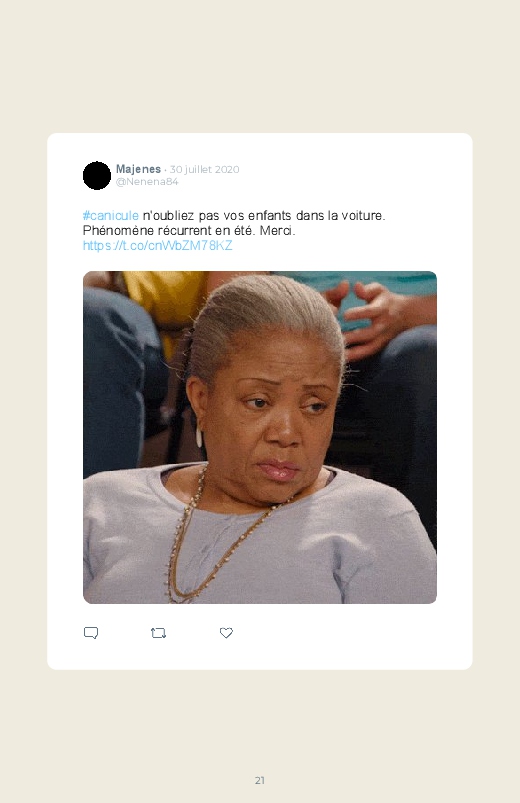Open the Majenes display name
The width and height of the screenshot is (520, 803).
[138, 169]
